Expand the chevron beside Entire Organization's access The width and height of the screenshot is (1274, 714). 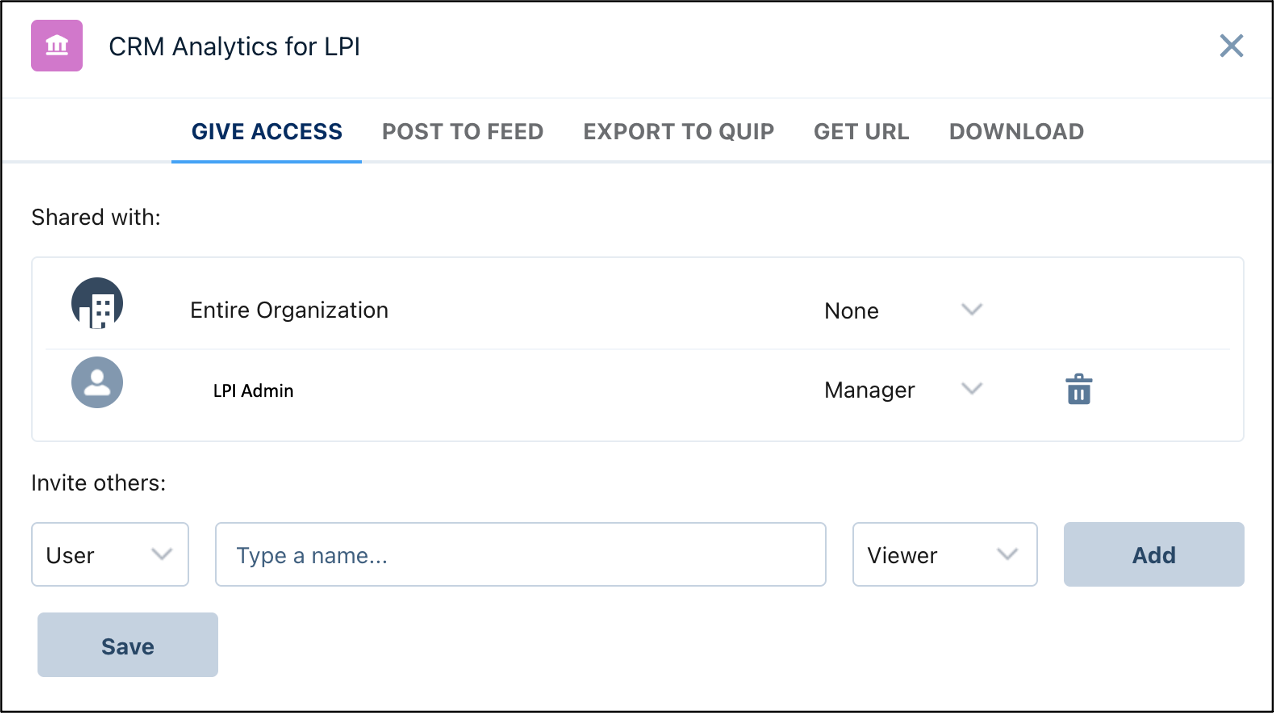pyautogui.click(x=971, y=310)
